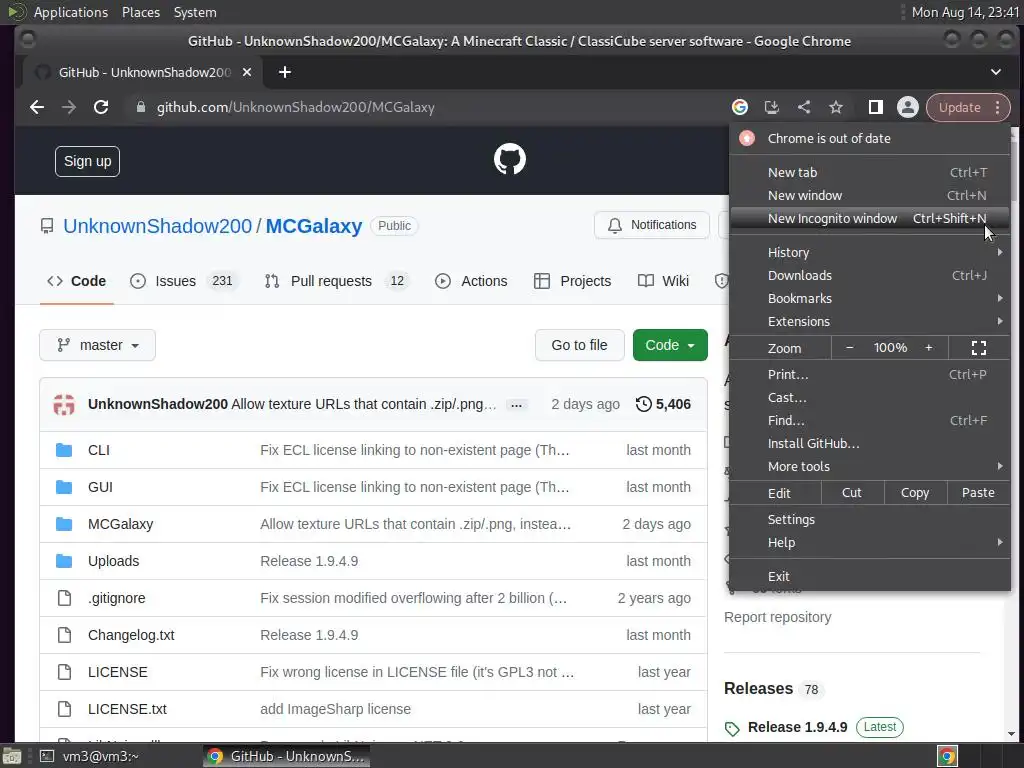Expand the Help submenu
The image size is (1024, 768).
point(869,543)
